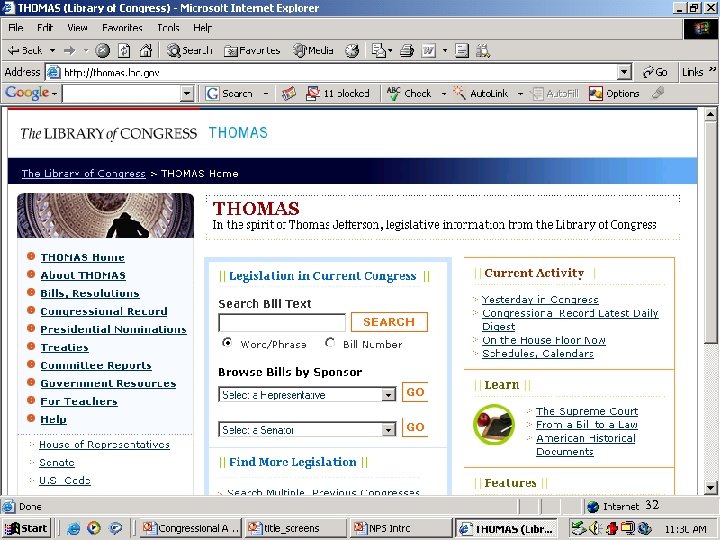Image resolution: width=720 pixels, height=540 pixels.
Task: Click the Discuss toolbar icon
Action: (x=462, y=51)
